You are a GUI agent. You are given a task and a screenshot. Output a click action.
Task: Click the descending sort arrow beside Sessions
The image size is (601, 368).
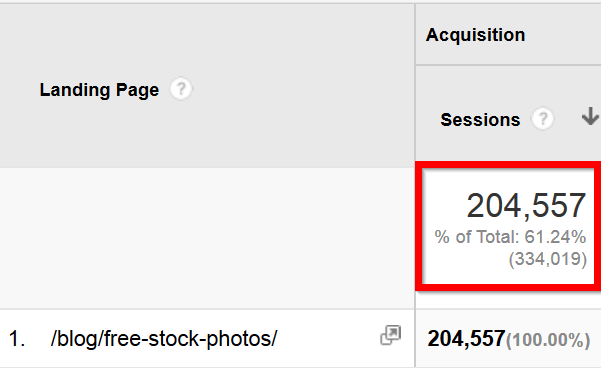pos(590,116)
